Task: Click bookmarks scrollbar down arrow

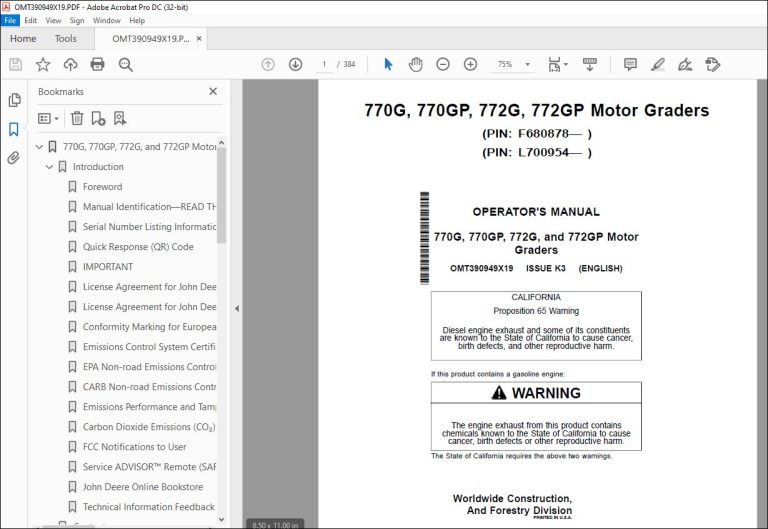Action: (x=221, y=519)
